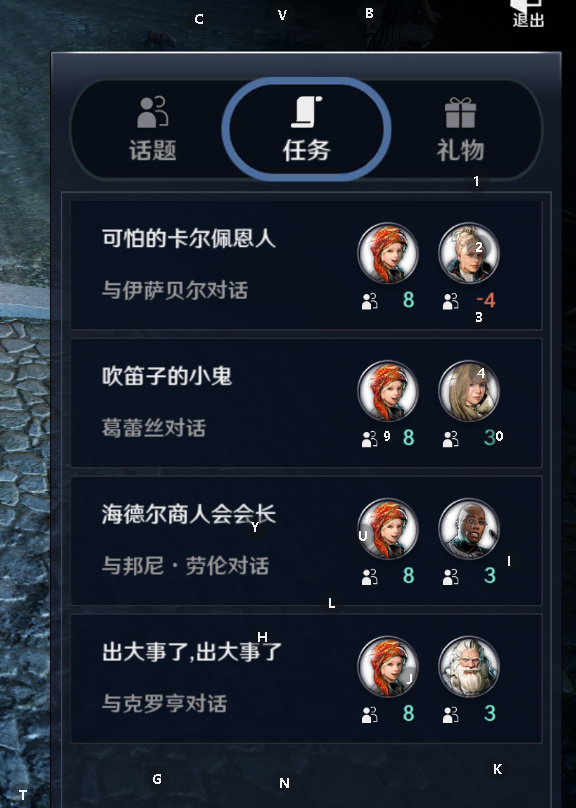
Task: Click the scroll icon above 任务
Action: pos(307,111)
